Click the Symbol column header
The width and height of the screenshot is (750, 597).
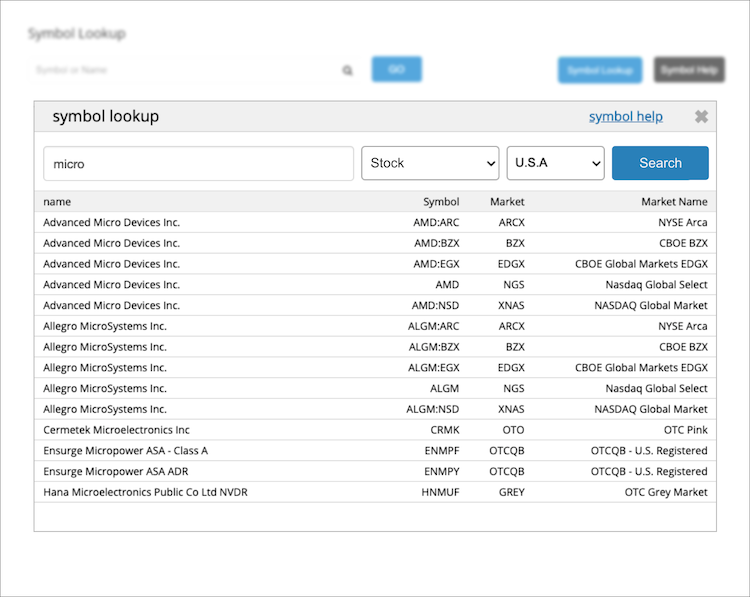[x=441, y=202]
